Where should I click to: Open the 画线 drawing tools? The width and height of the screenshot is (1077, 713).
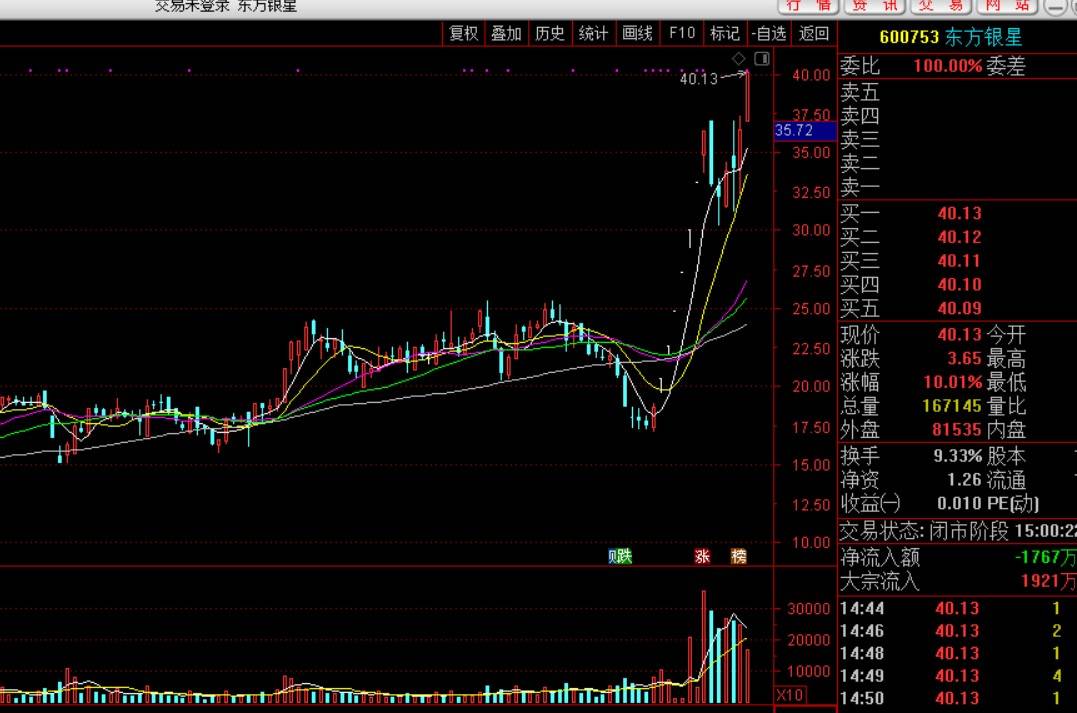point(637,33)
